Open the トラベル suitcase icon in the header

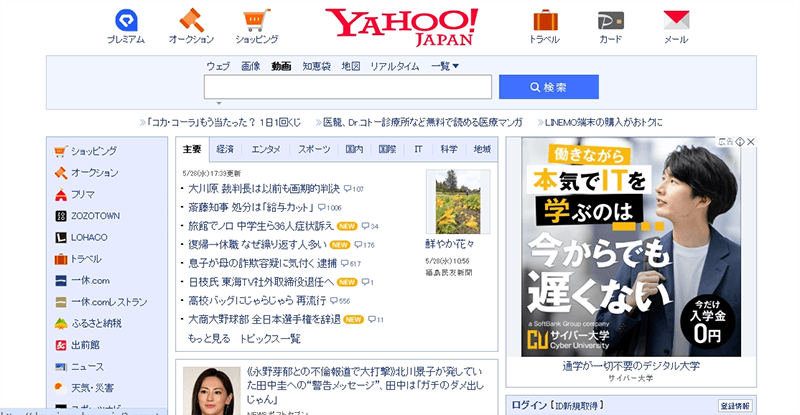pyautogui.click(x=545, y=20)
